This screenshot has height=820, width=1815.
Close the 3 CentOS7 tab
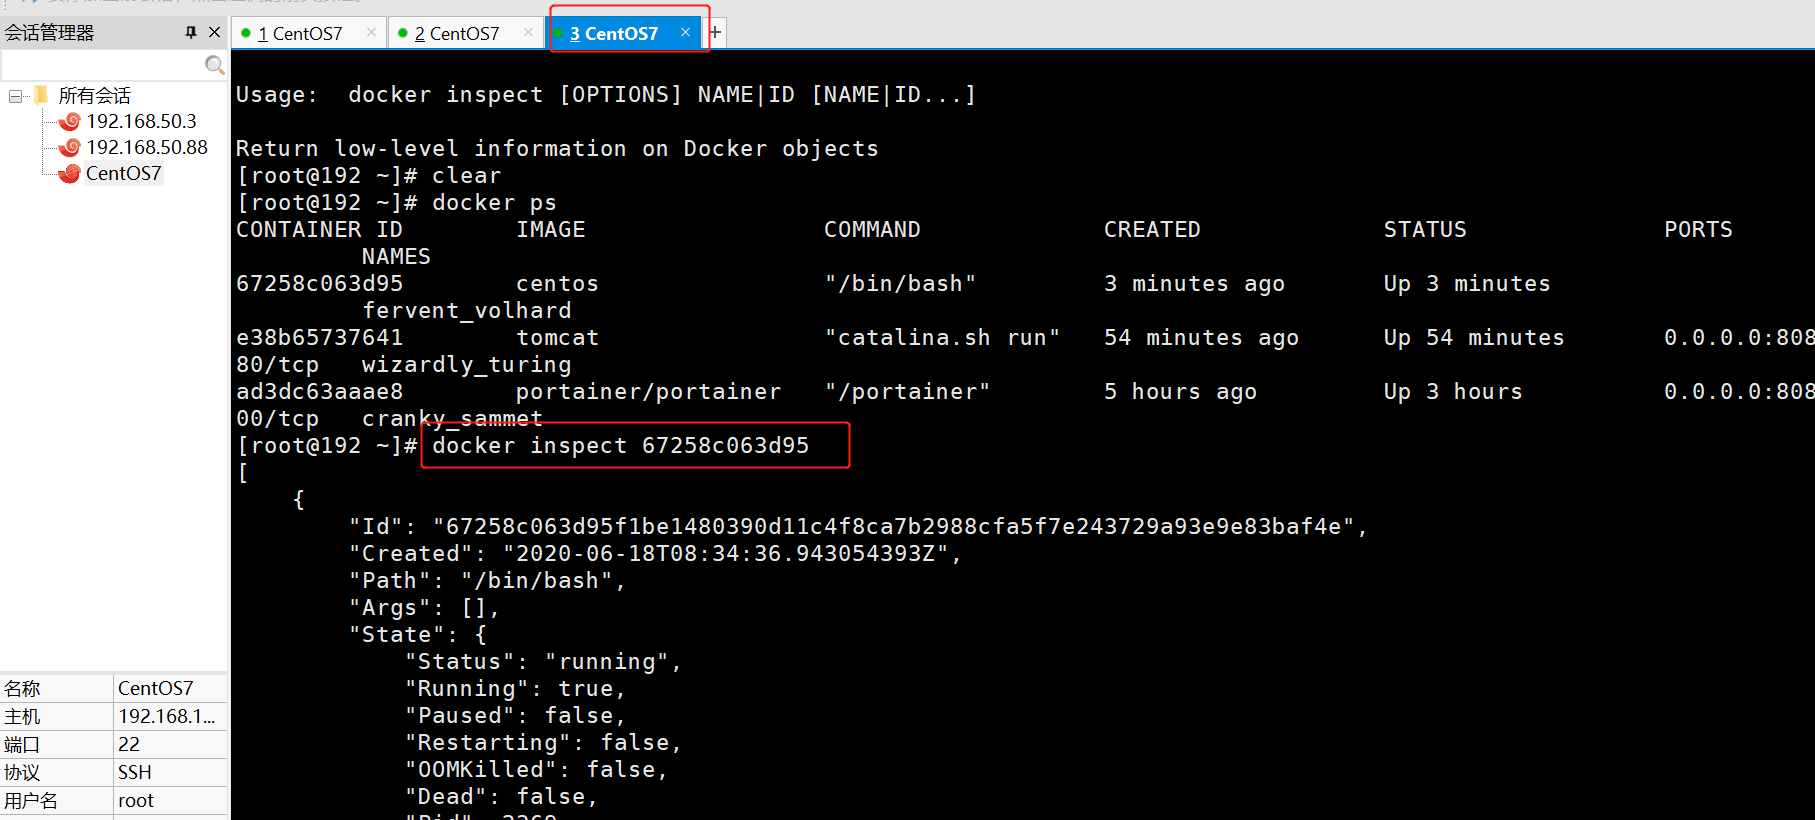(x=685, y=32)
